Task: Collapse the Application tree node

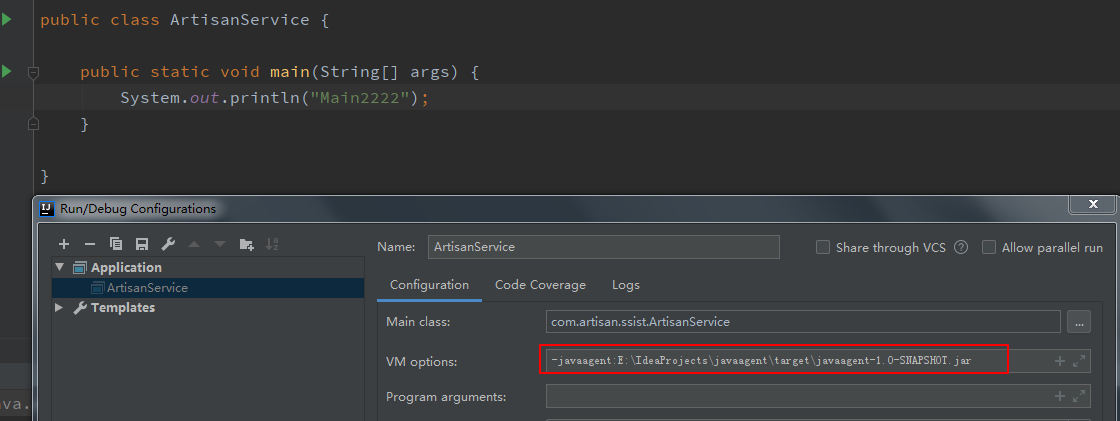Action: [59, 267]
